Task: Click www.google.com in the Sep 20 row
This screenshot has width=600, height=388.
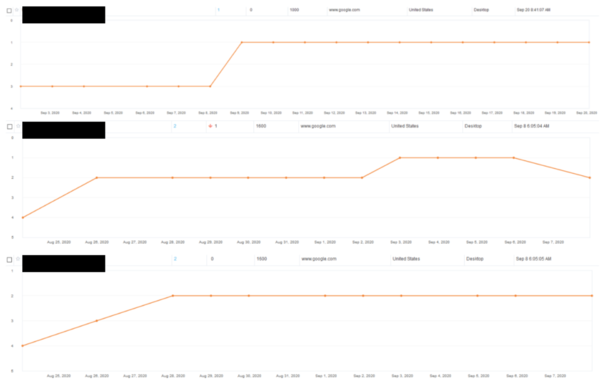Action: [344, 10]
